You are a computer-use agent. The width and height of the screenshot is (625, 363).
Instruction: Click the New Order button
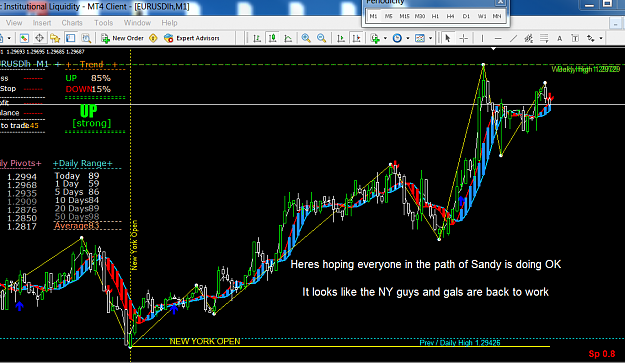[x=122, y=38]
